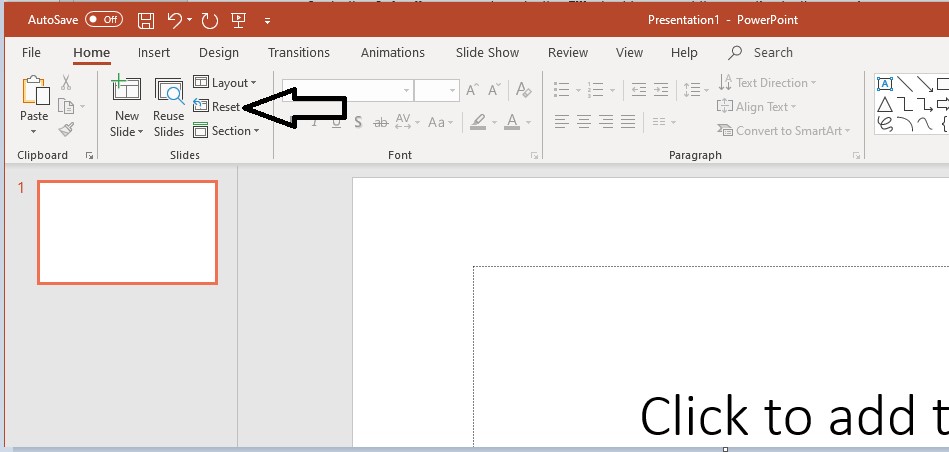Screen dimensions: 949x452
Task: Toggle Strikethrough formatting
Action: 380,123
